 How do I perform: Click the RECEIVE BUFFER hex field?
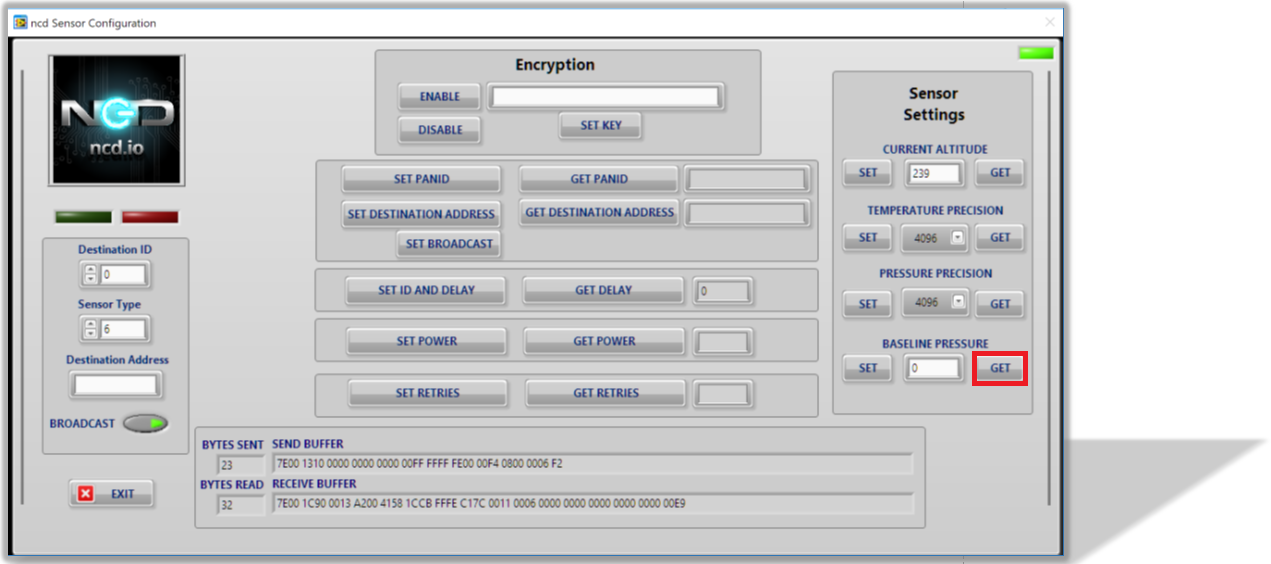592,504
